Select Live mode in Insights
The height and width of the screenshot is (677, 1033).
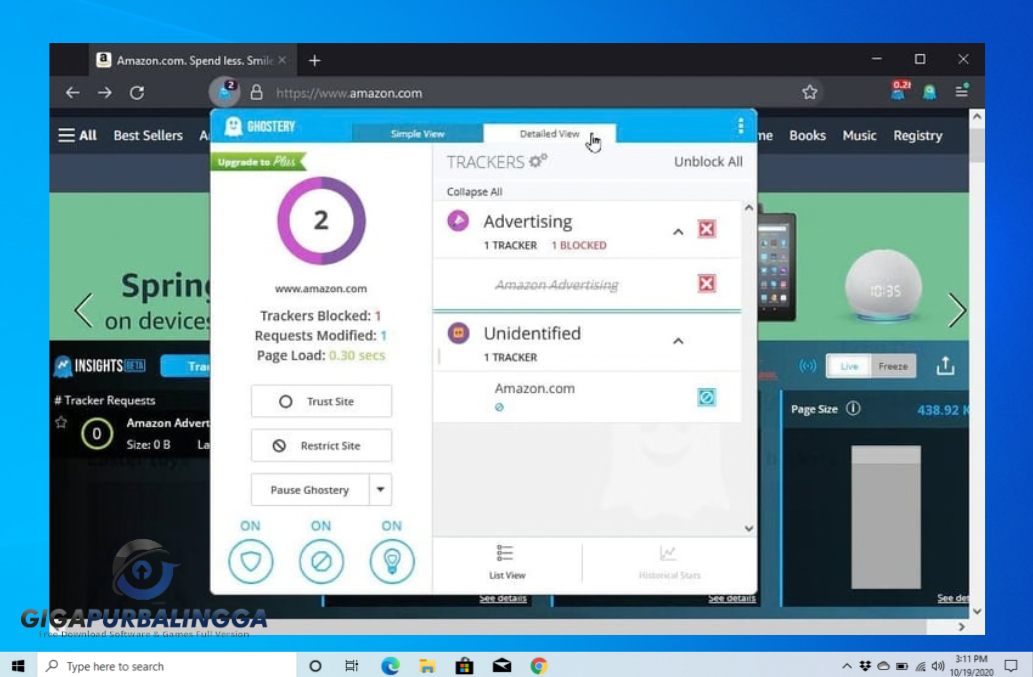[849, 366]
